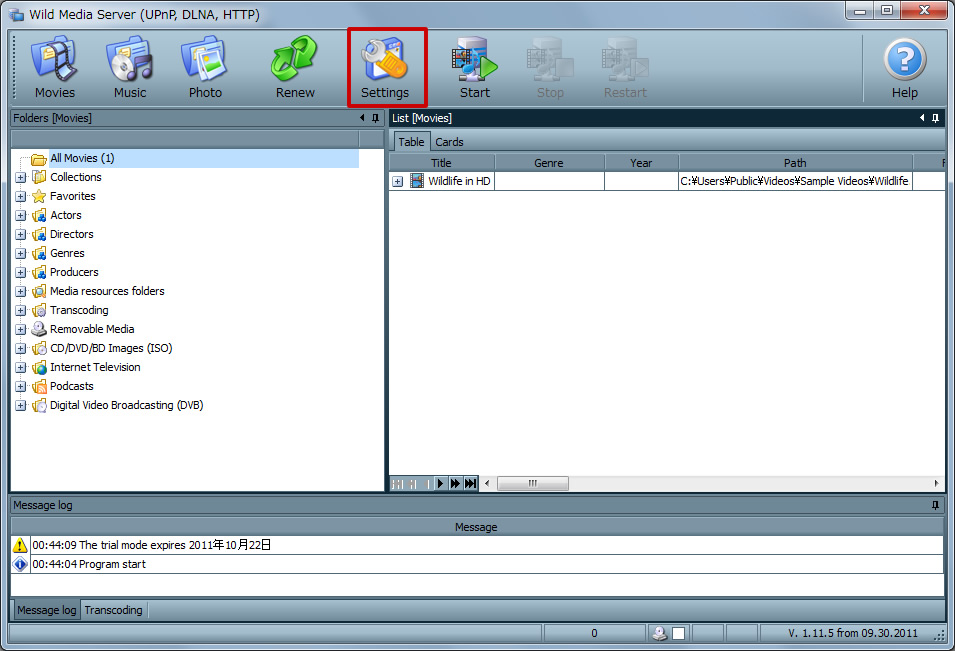Screen dimensions: 955x651
Task: Switch to the bottom Transcoding tab
Action: [x=113, y=610]
